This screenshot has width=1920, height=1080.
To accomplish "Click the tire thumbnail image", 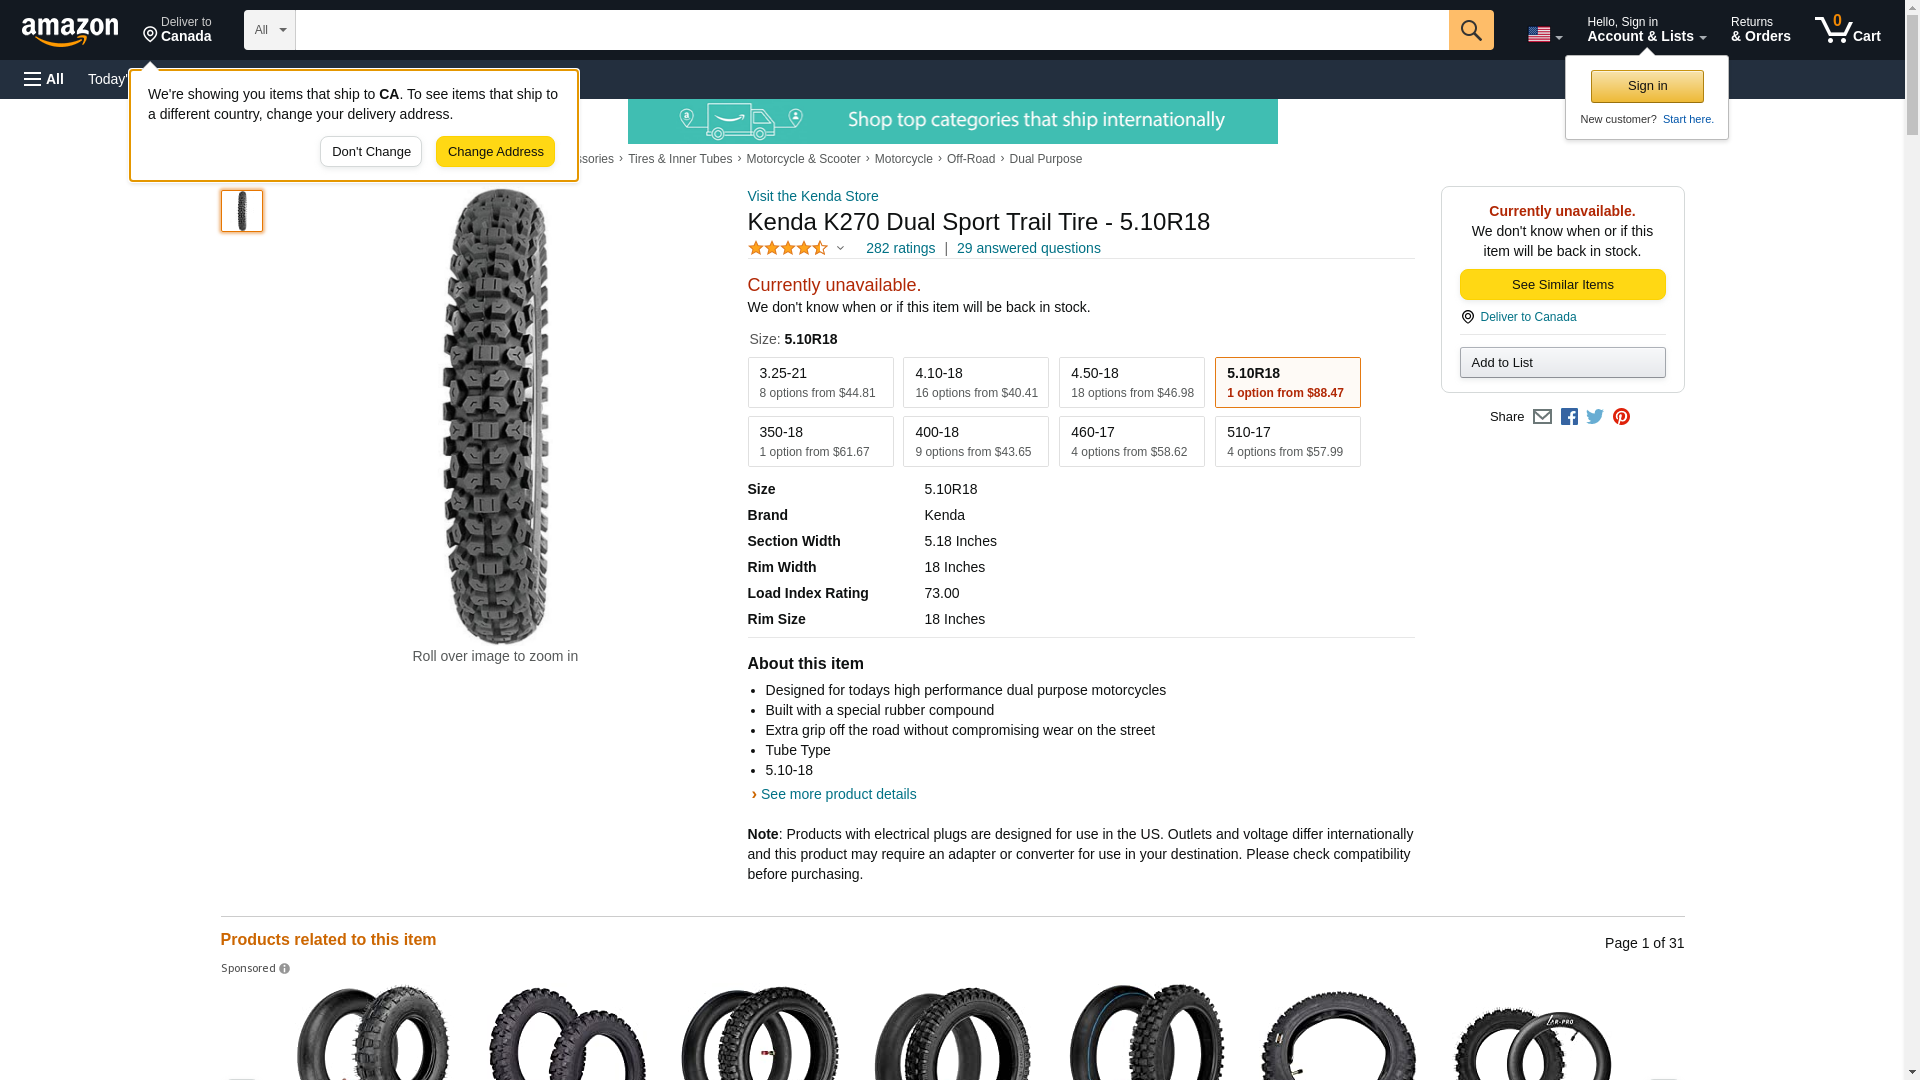I will tap(242, 211).
